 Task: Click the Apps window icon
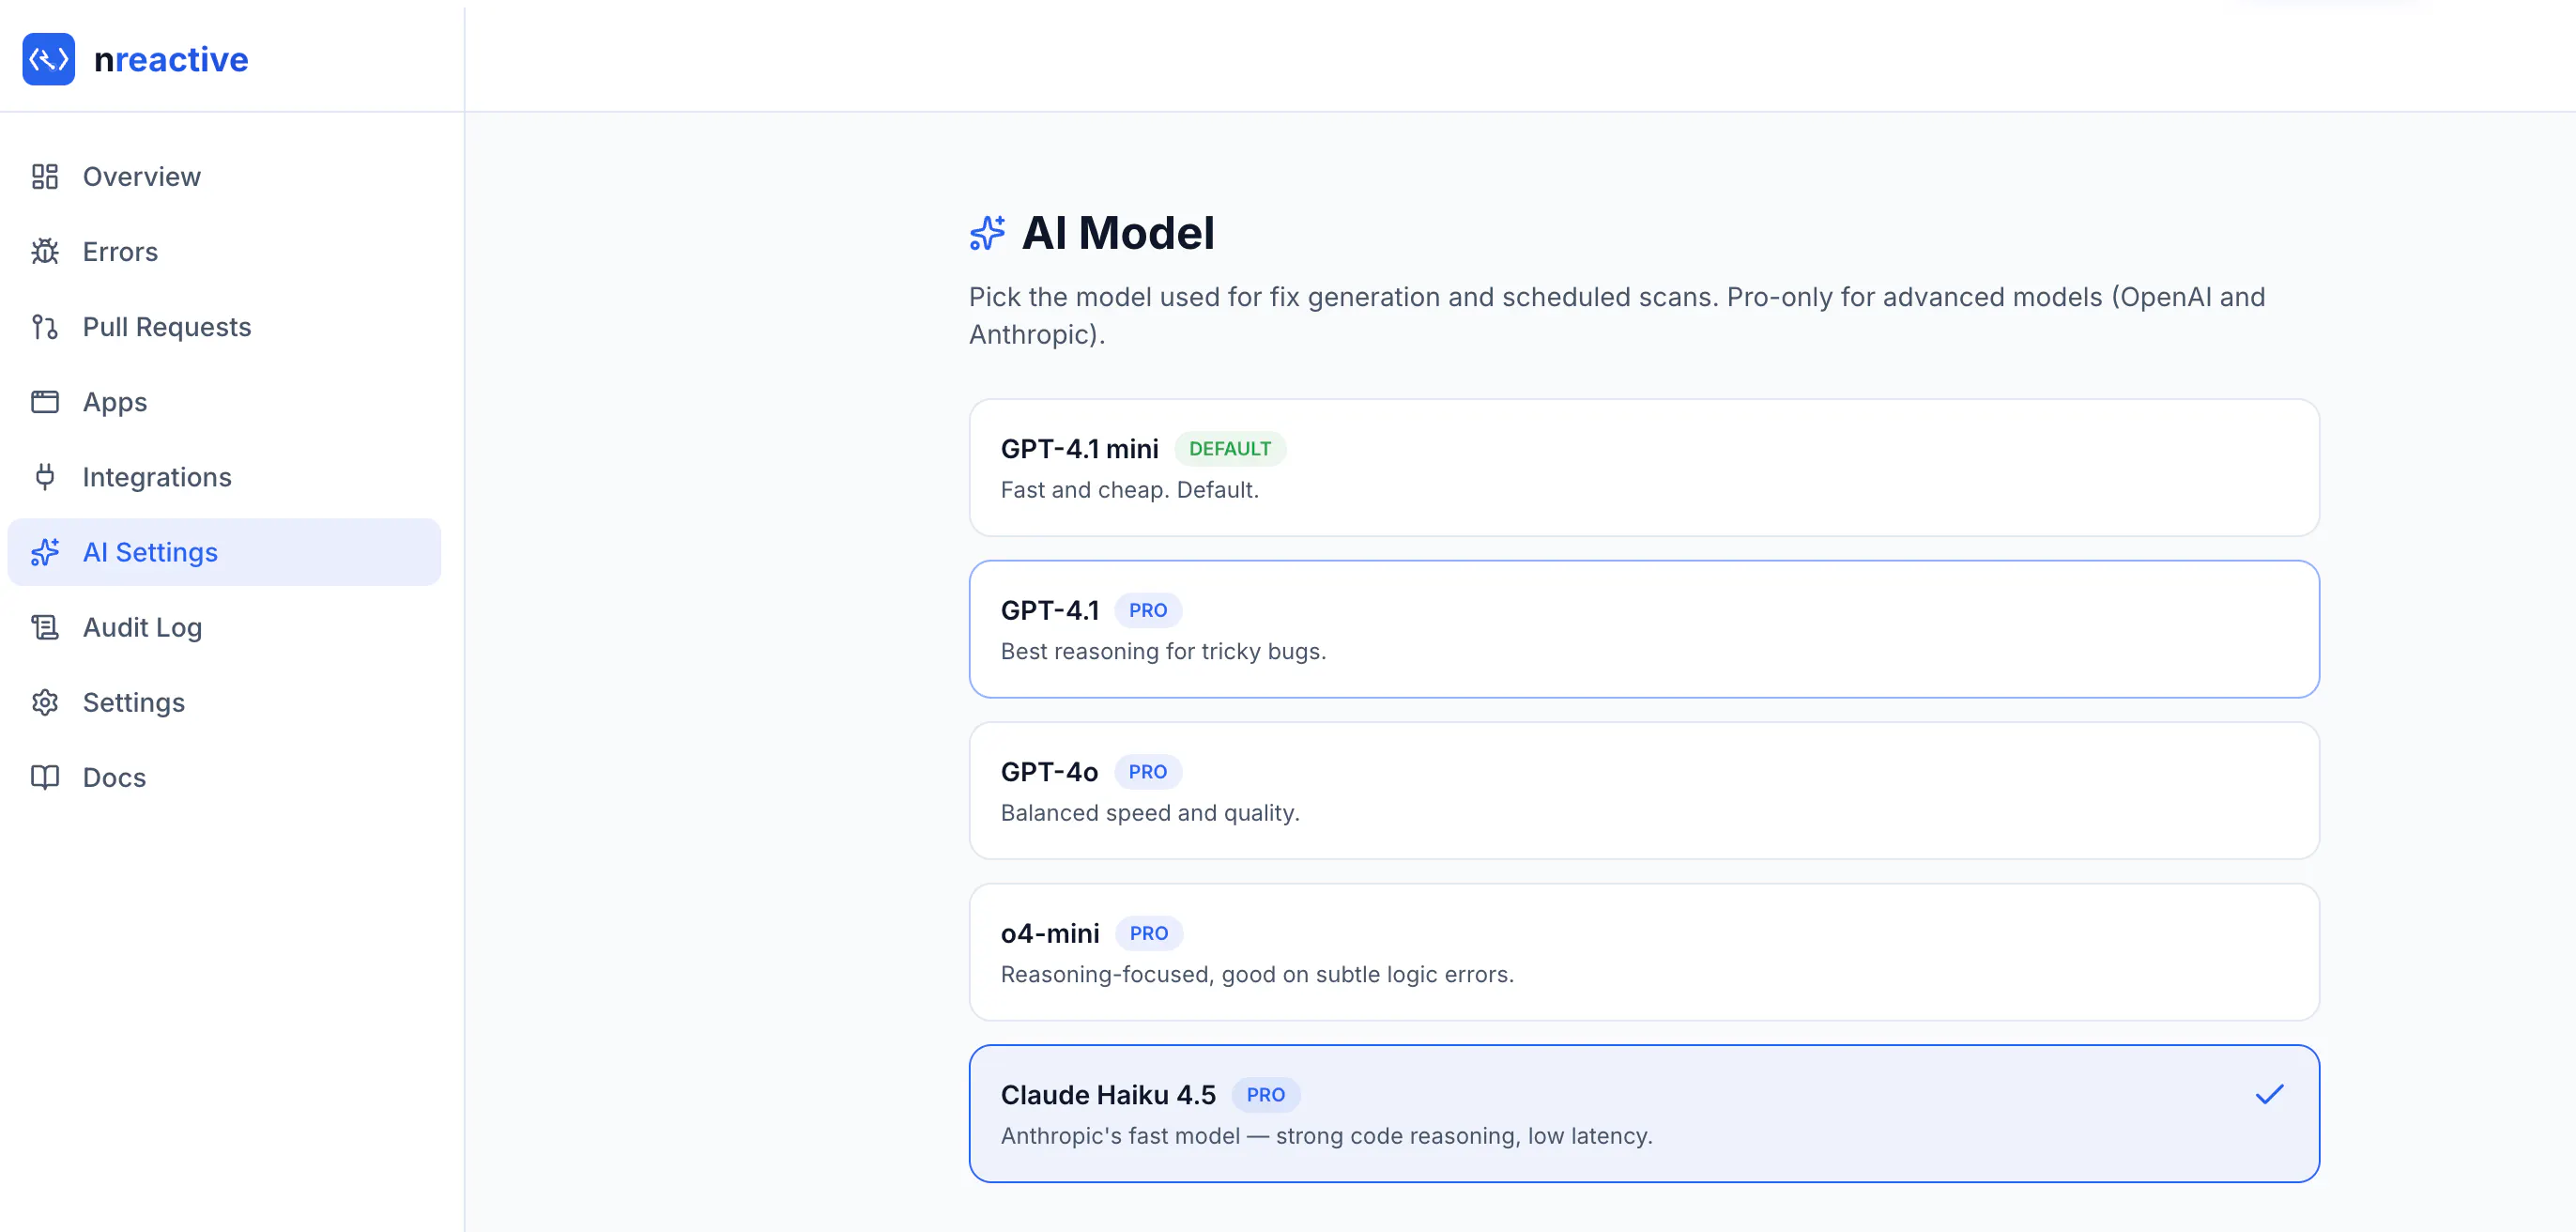point(45,402)
